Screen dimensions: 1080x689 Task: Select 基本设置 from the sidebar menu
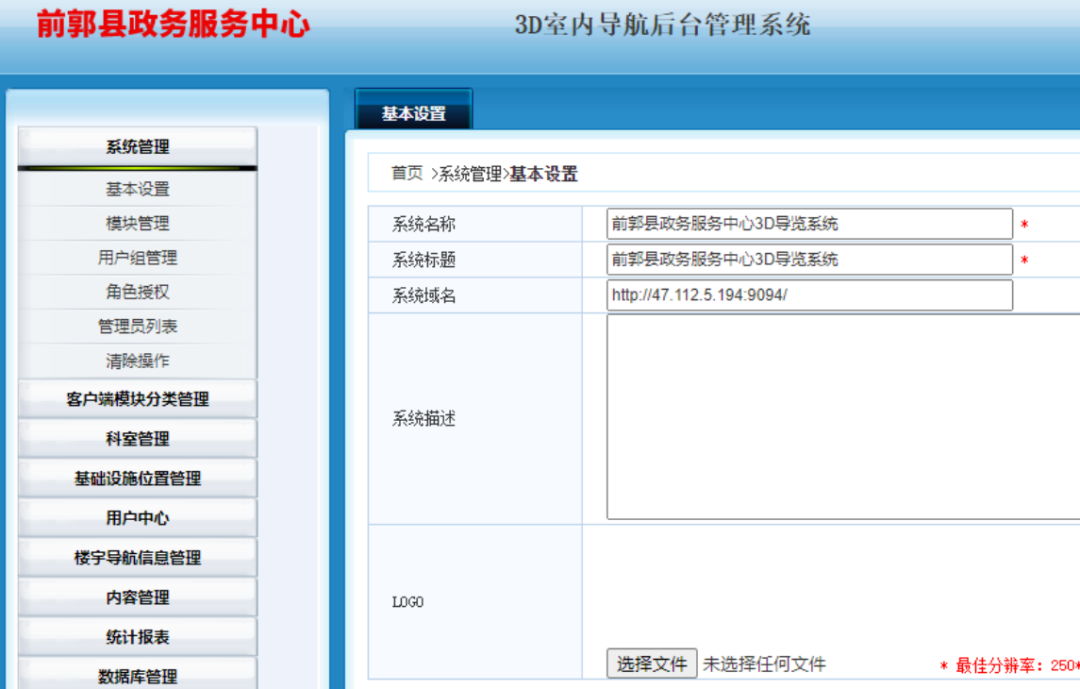137,188
